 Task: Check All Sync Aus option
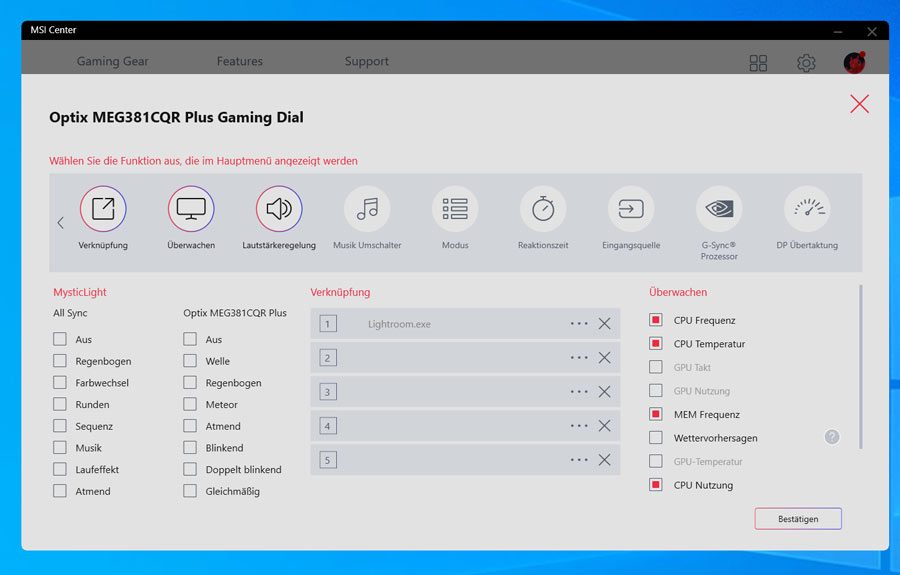(60, 339)
